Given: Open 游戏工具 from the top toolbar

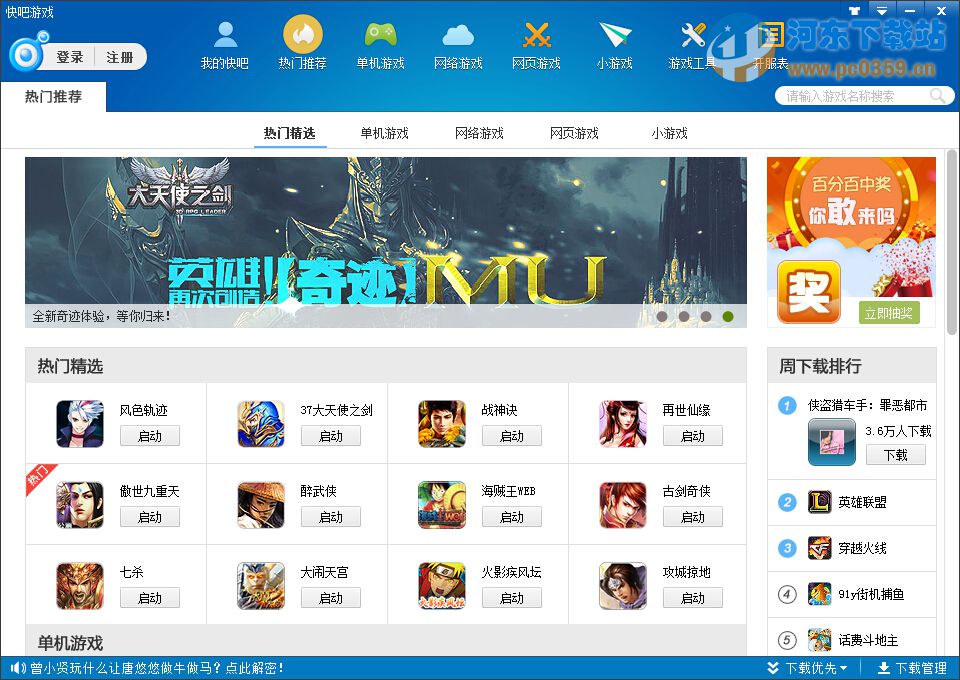Looking at the screenshot, I should [x=692, y=42].
